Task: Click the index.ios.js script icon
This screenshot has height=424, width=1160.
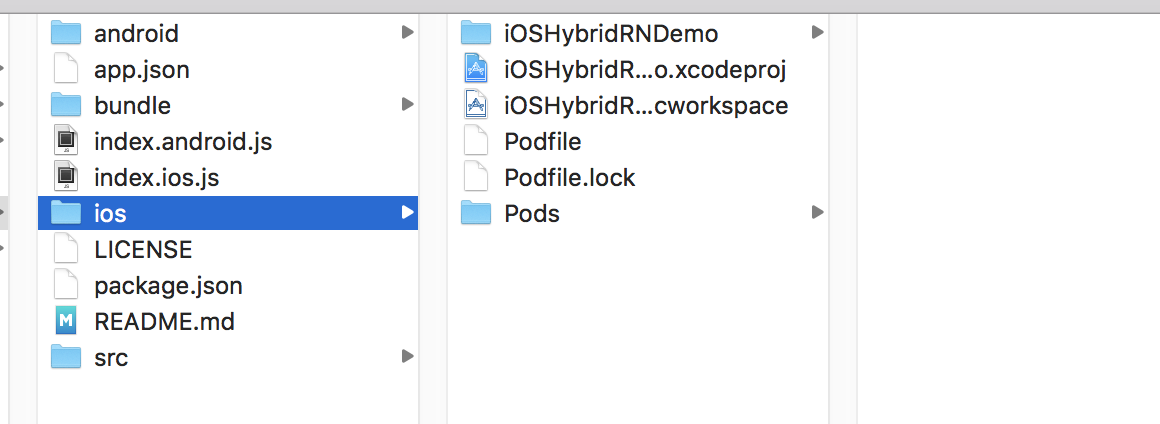Action: (x=66, y=177)
